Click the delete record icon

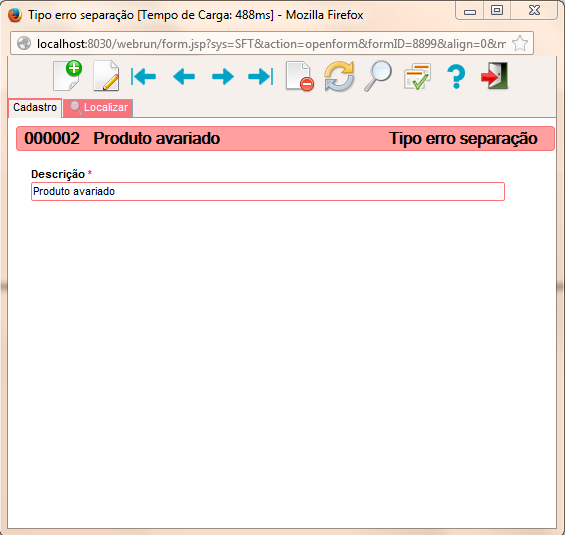tap(300, 76)
